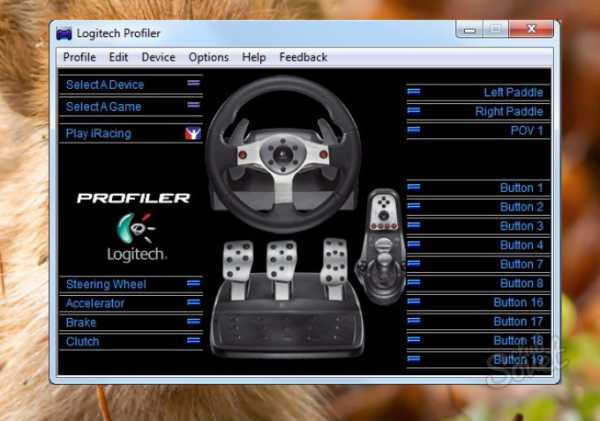This screenshot has height=421, width=600.
Task: Click the Select A Game button
Action: click(131, 106)
